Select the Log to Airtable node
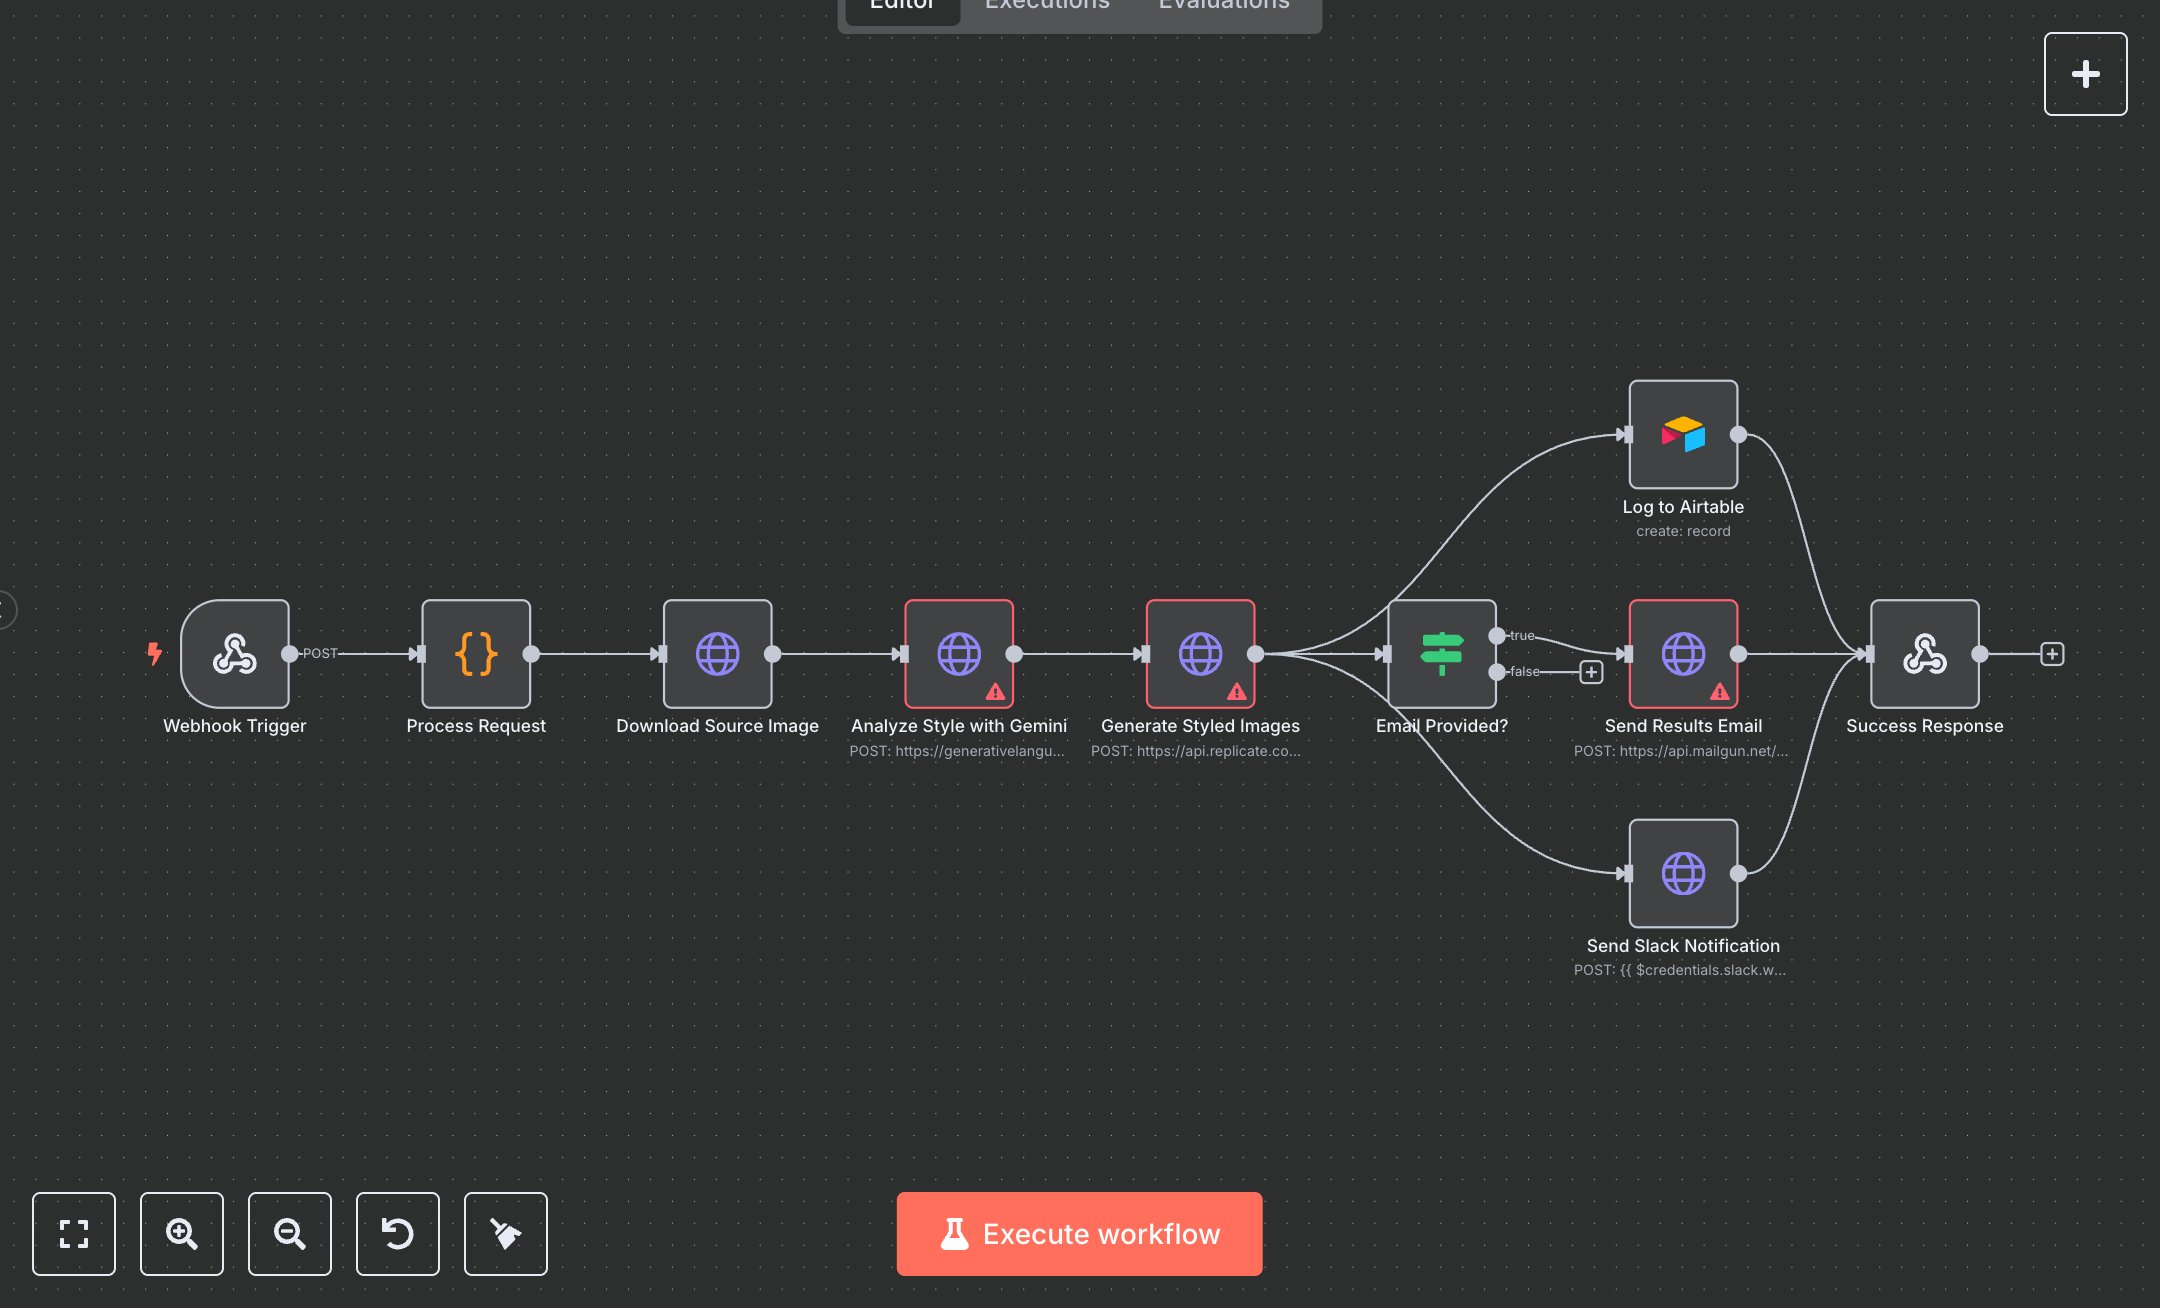The height and width of the screenshot is (1308, 2160). click(x=1683, y=435)
